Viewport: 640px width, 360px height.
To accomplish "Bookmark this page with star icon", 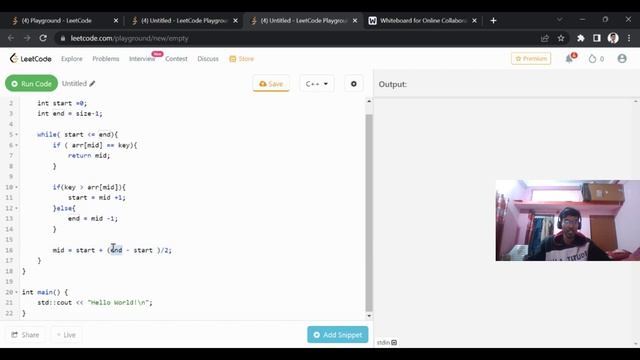I will 561,38.
